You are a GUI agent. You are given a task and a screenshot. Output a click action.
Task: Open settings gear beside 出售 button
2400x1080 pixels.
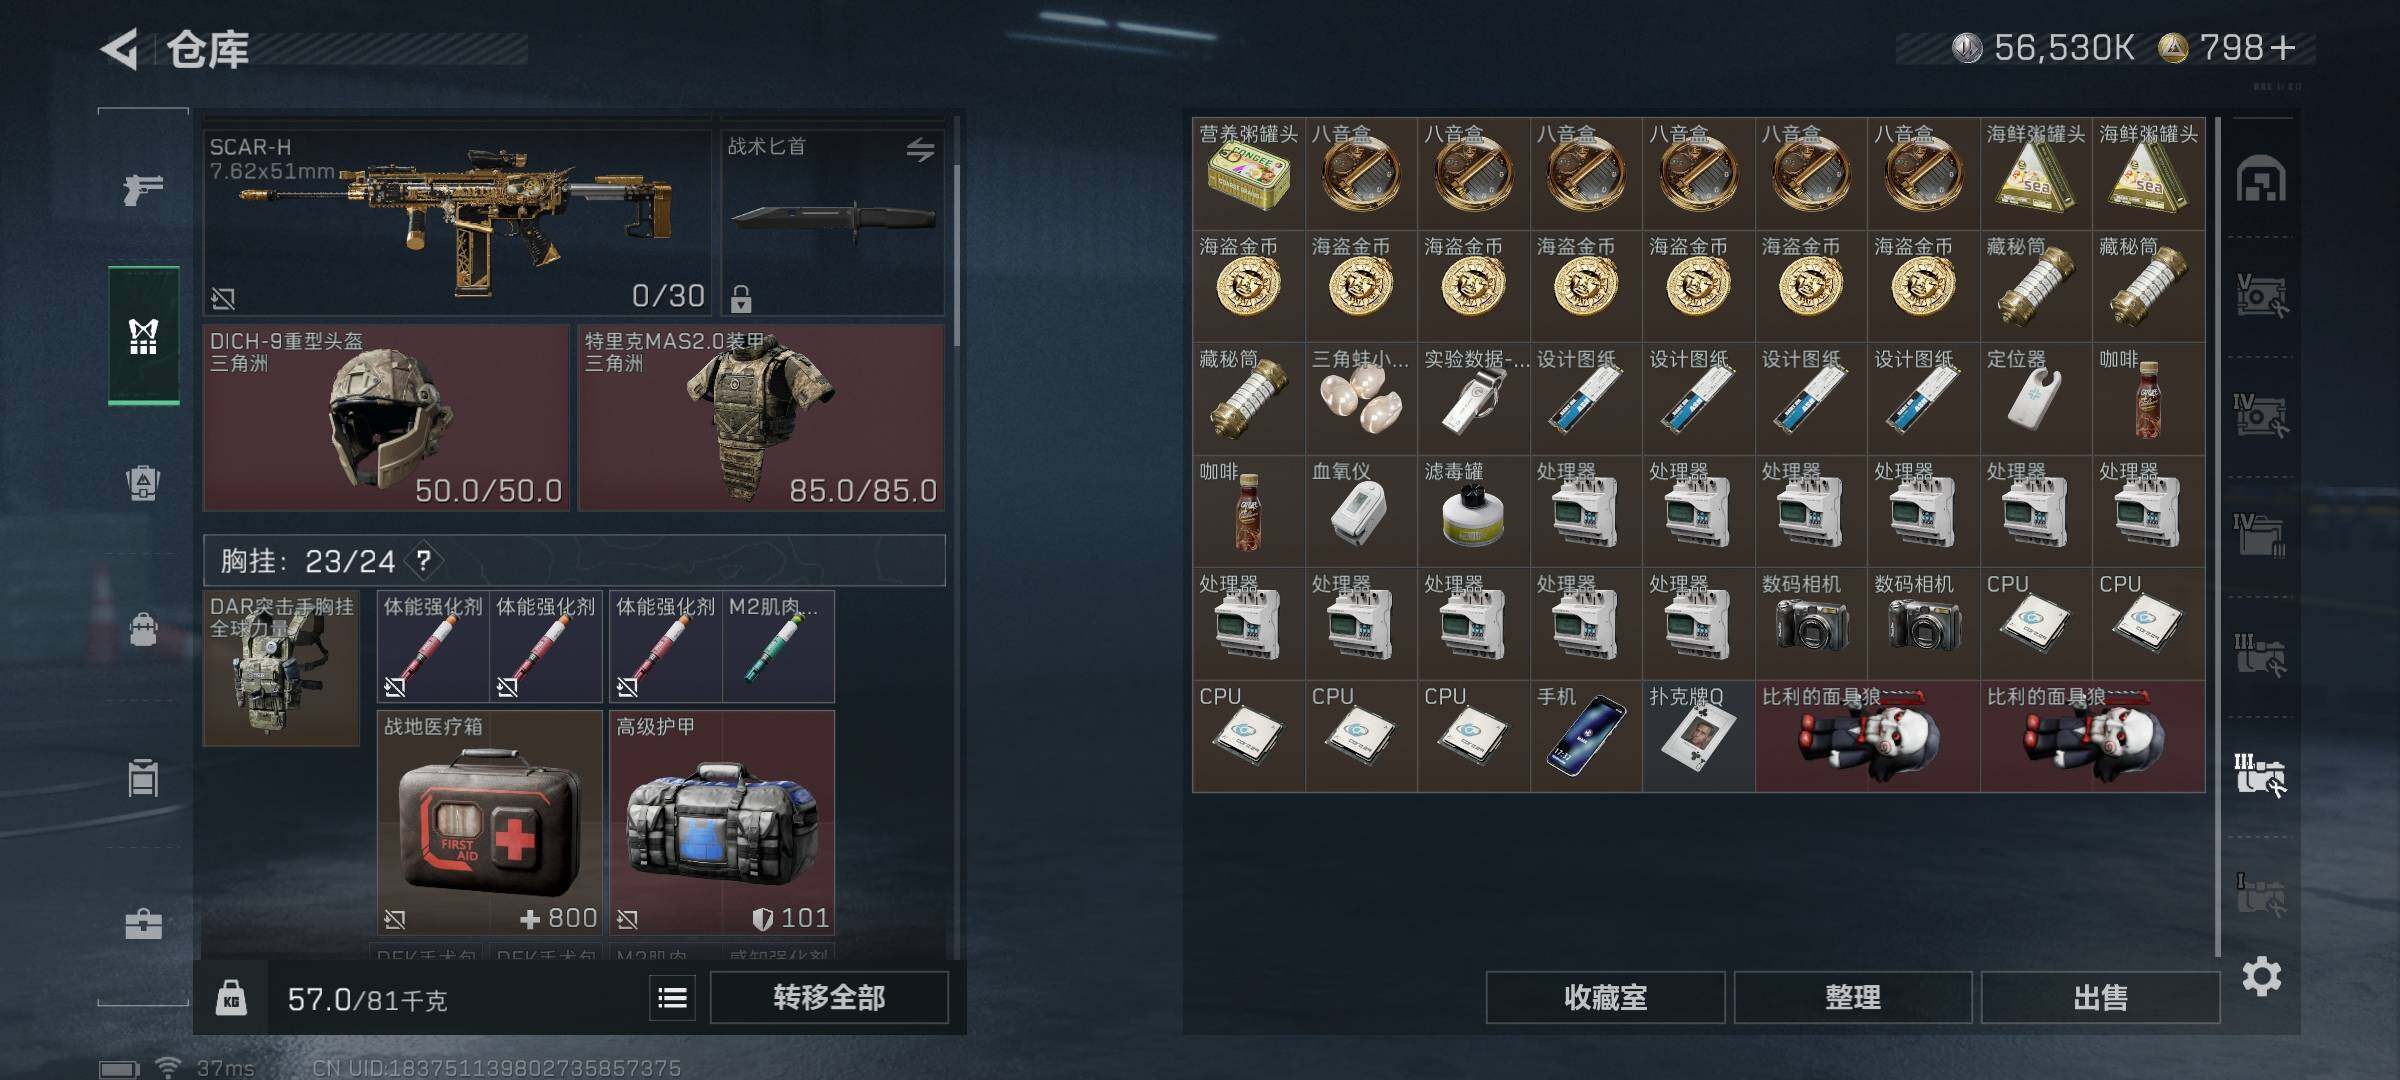point(2261,976)
